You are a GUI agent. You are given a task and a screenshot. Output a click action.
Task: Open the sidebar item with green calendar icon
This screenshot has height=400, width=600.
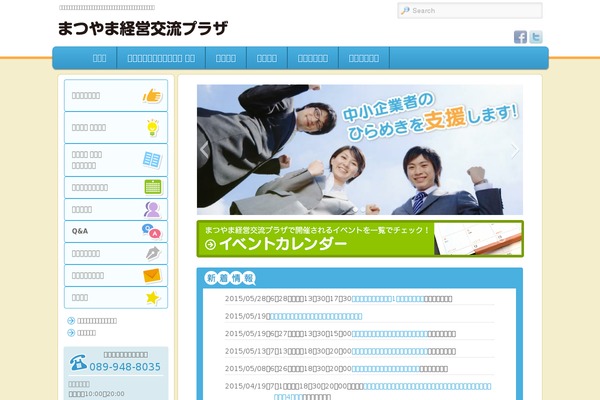116,188
